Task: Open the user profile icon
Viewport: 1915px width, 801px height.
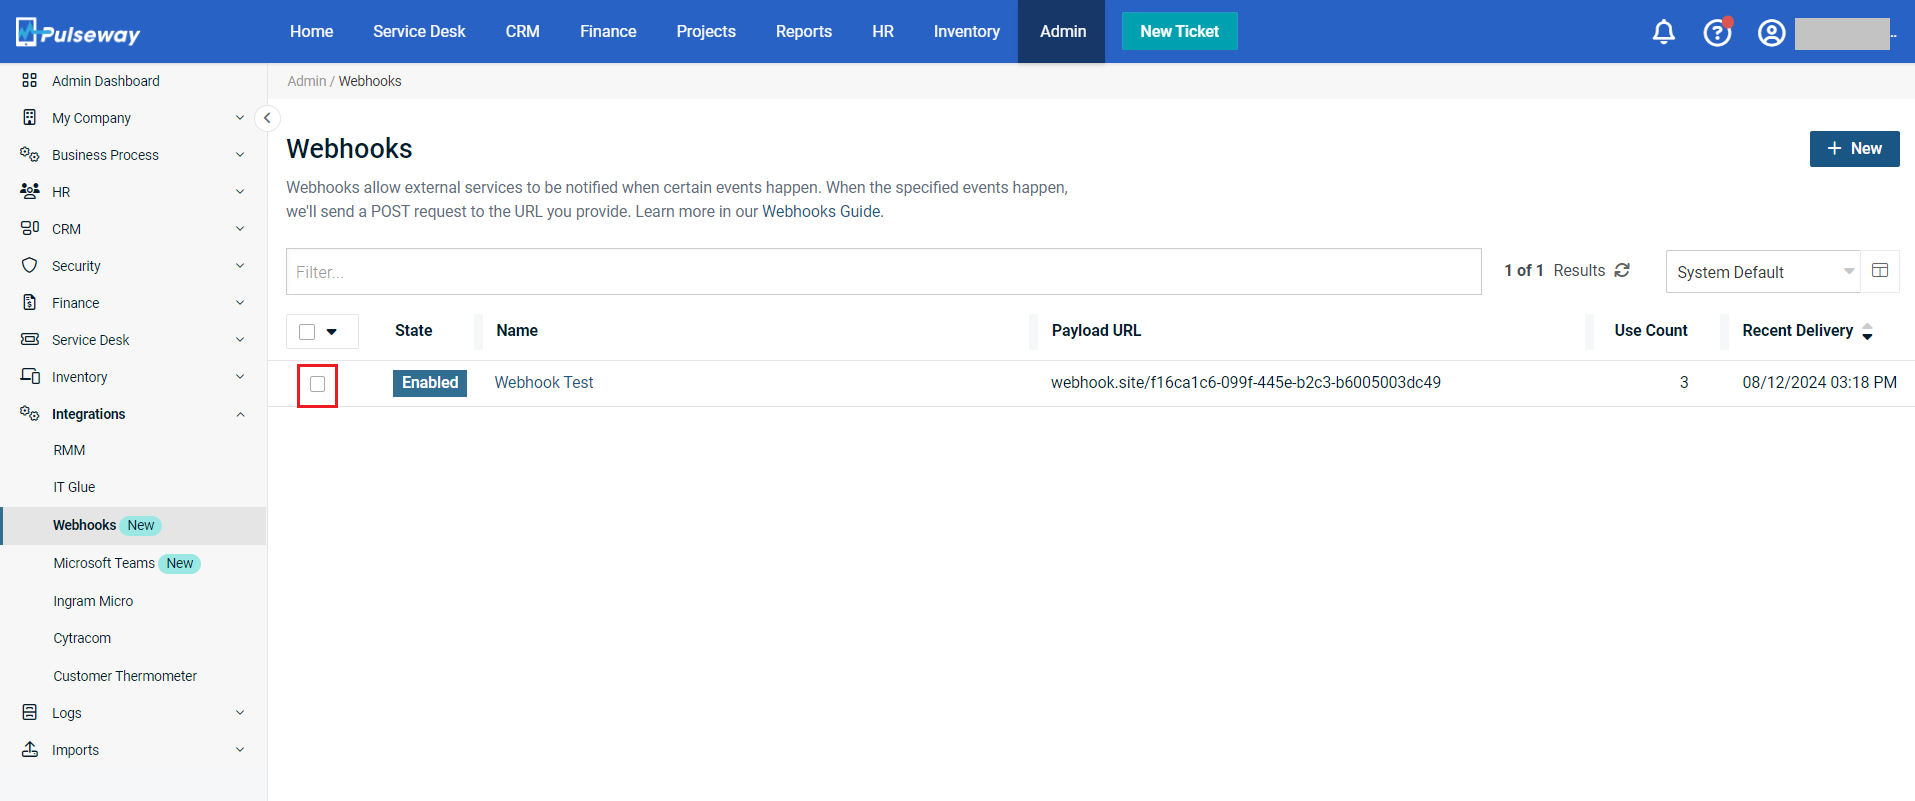Action: tap(1771, 32)
